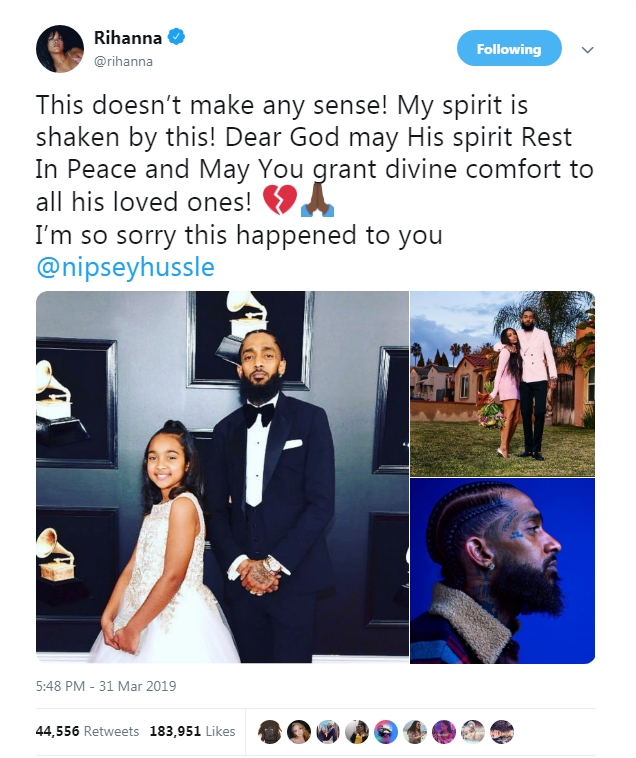
Task: Click the blue verified badge
Action: (176, 38)
